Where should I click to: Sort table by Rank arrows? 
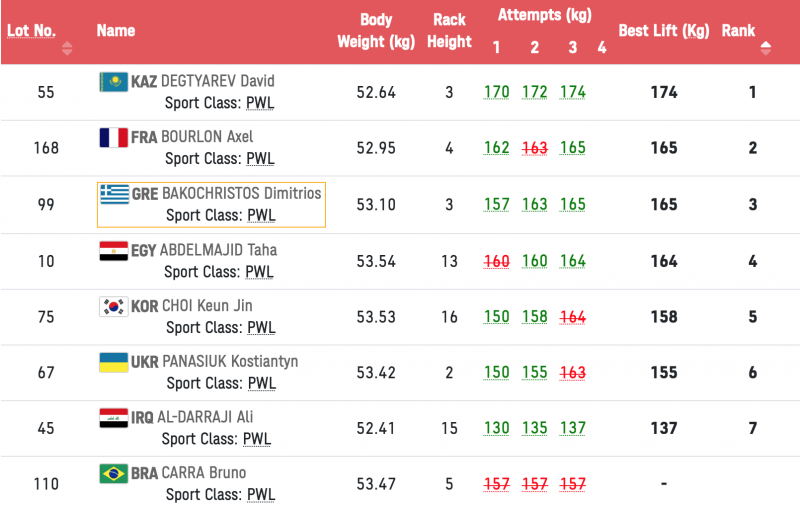766,47
